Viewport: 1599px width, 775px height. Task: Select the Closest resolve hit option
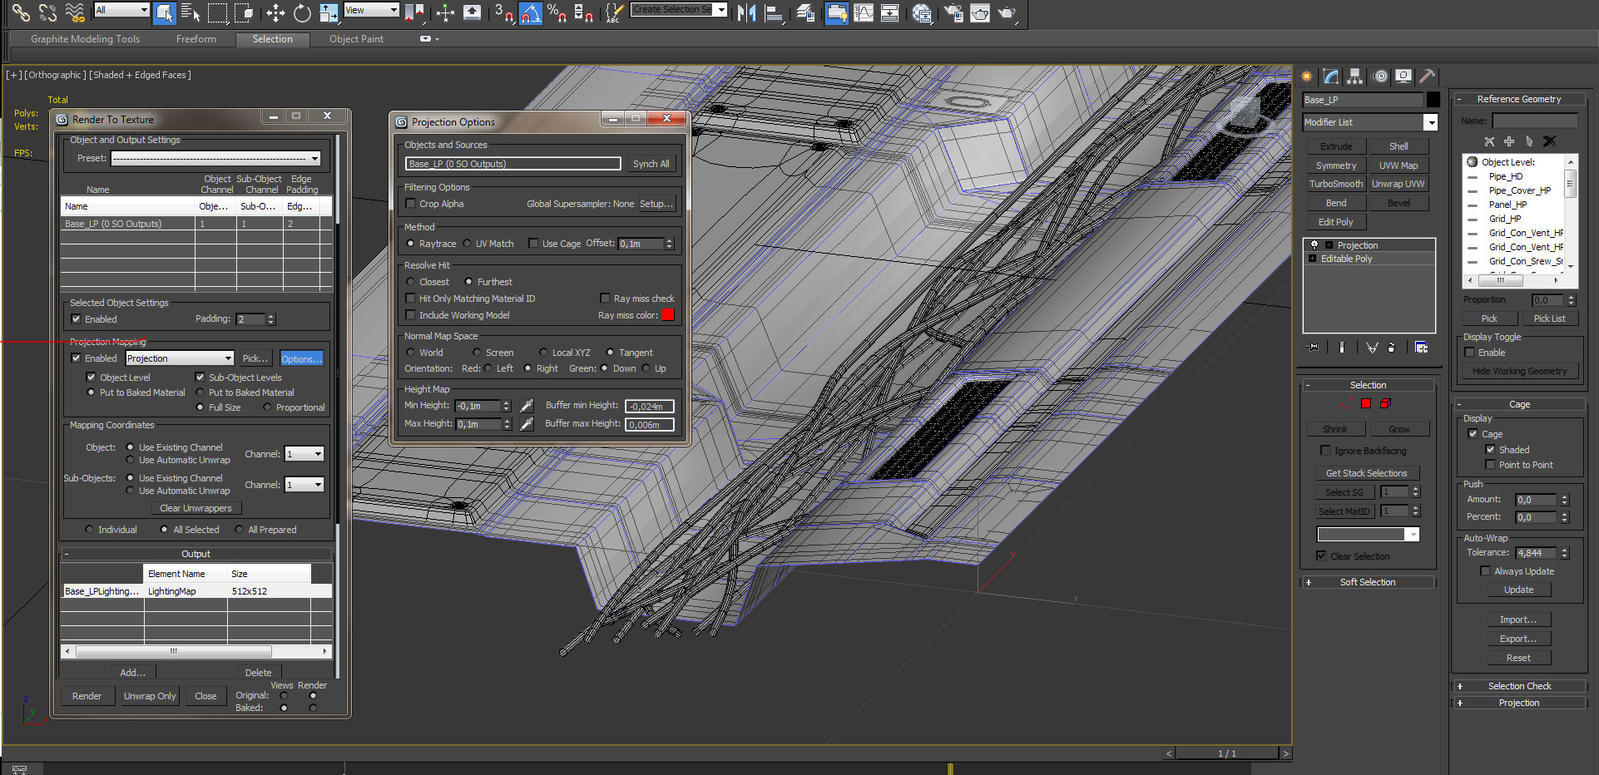coord(410,282)
